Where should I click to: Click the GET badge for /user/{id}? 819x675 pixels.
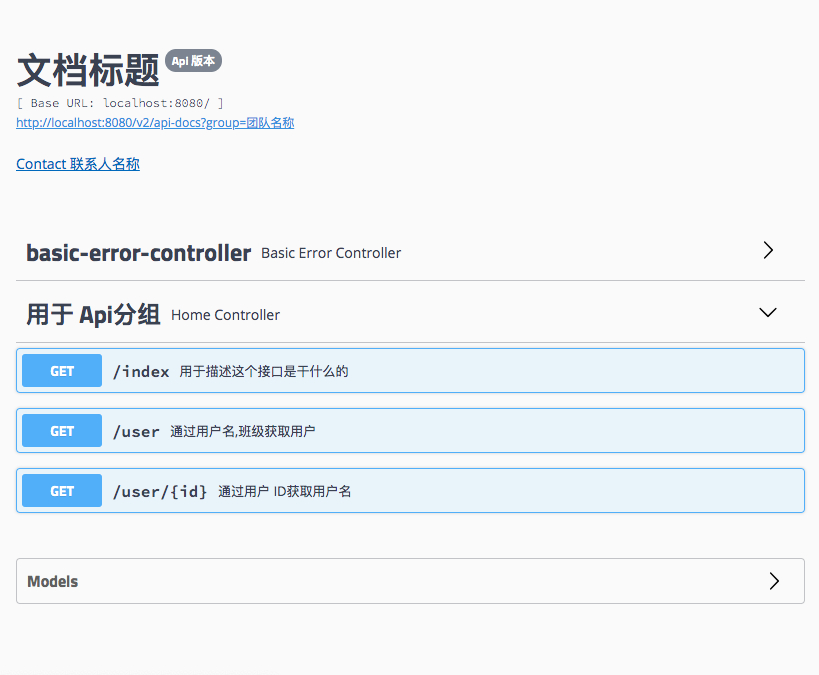pos(62,491)
